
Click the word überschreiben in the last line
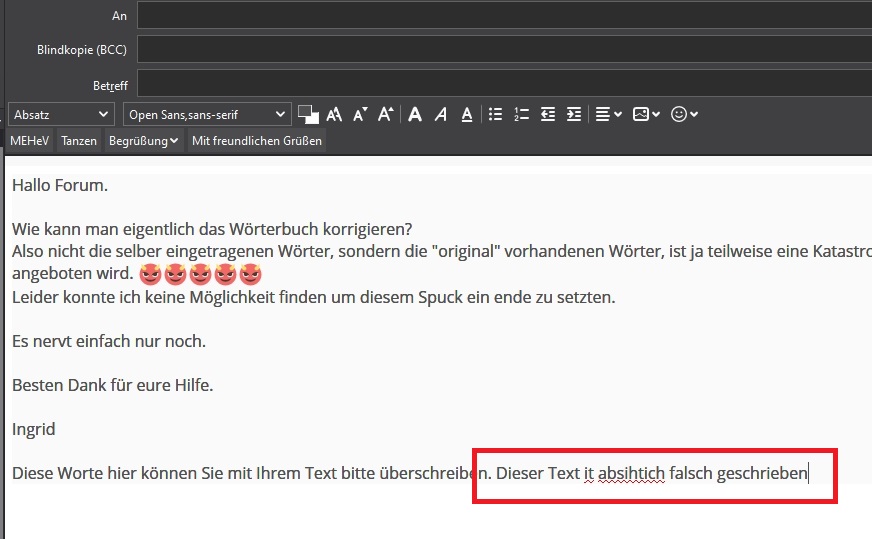(435, 473)
